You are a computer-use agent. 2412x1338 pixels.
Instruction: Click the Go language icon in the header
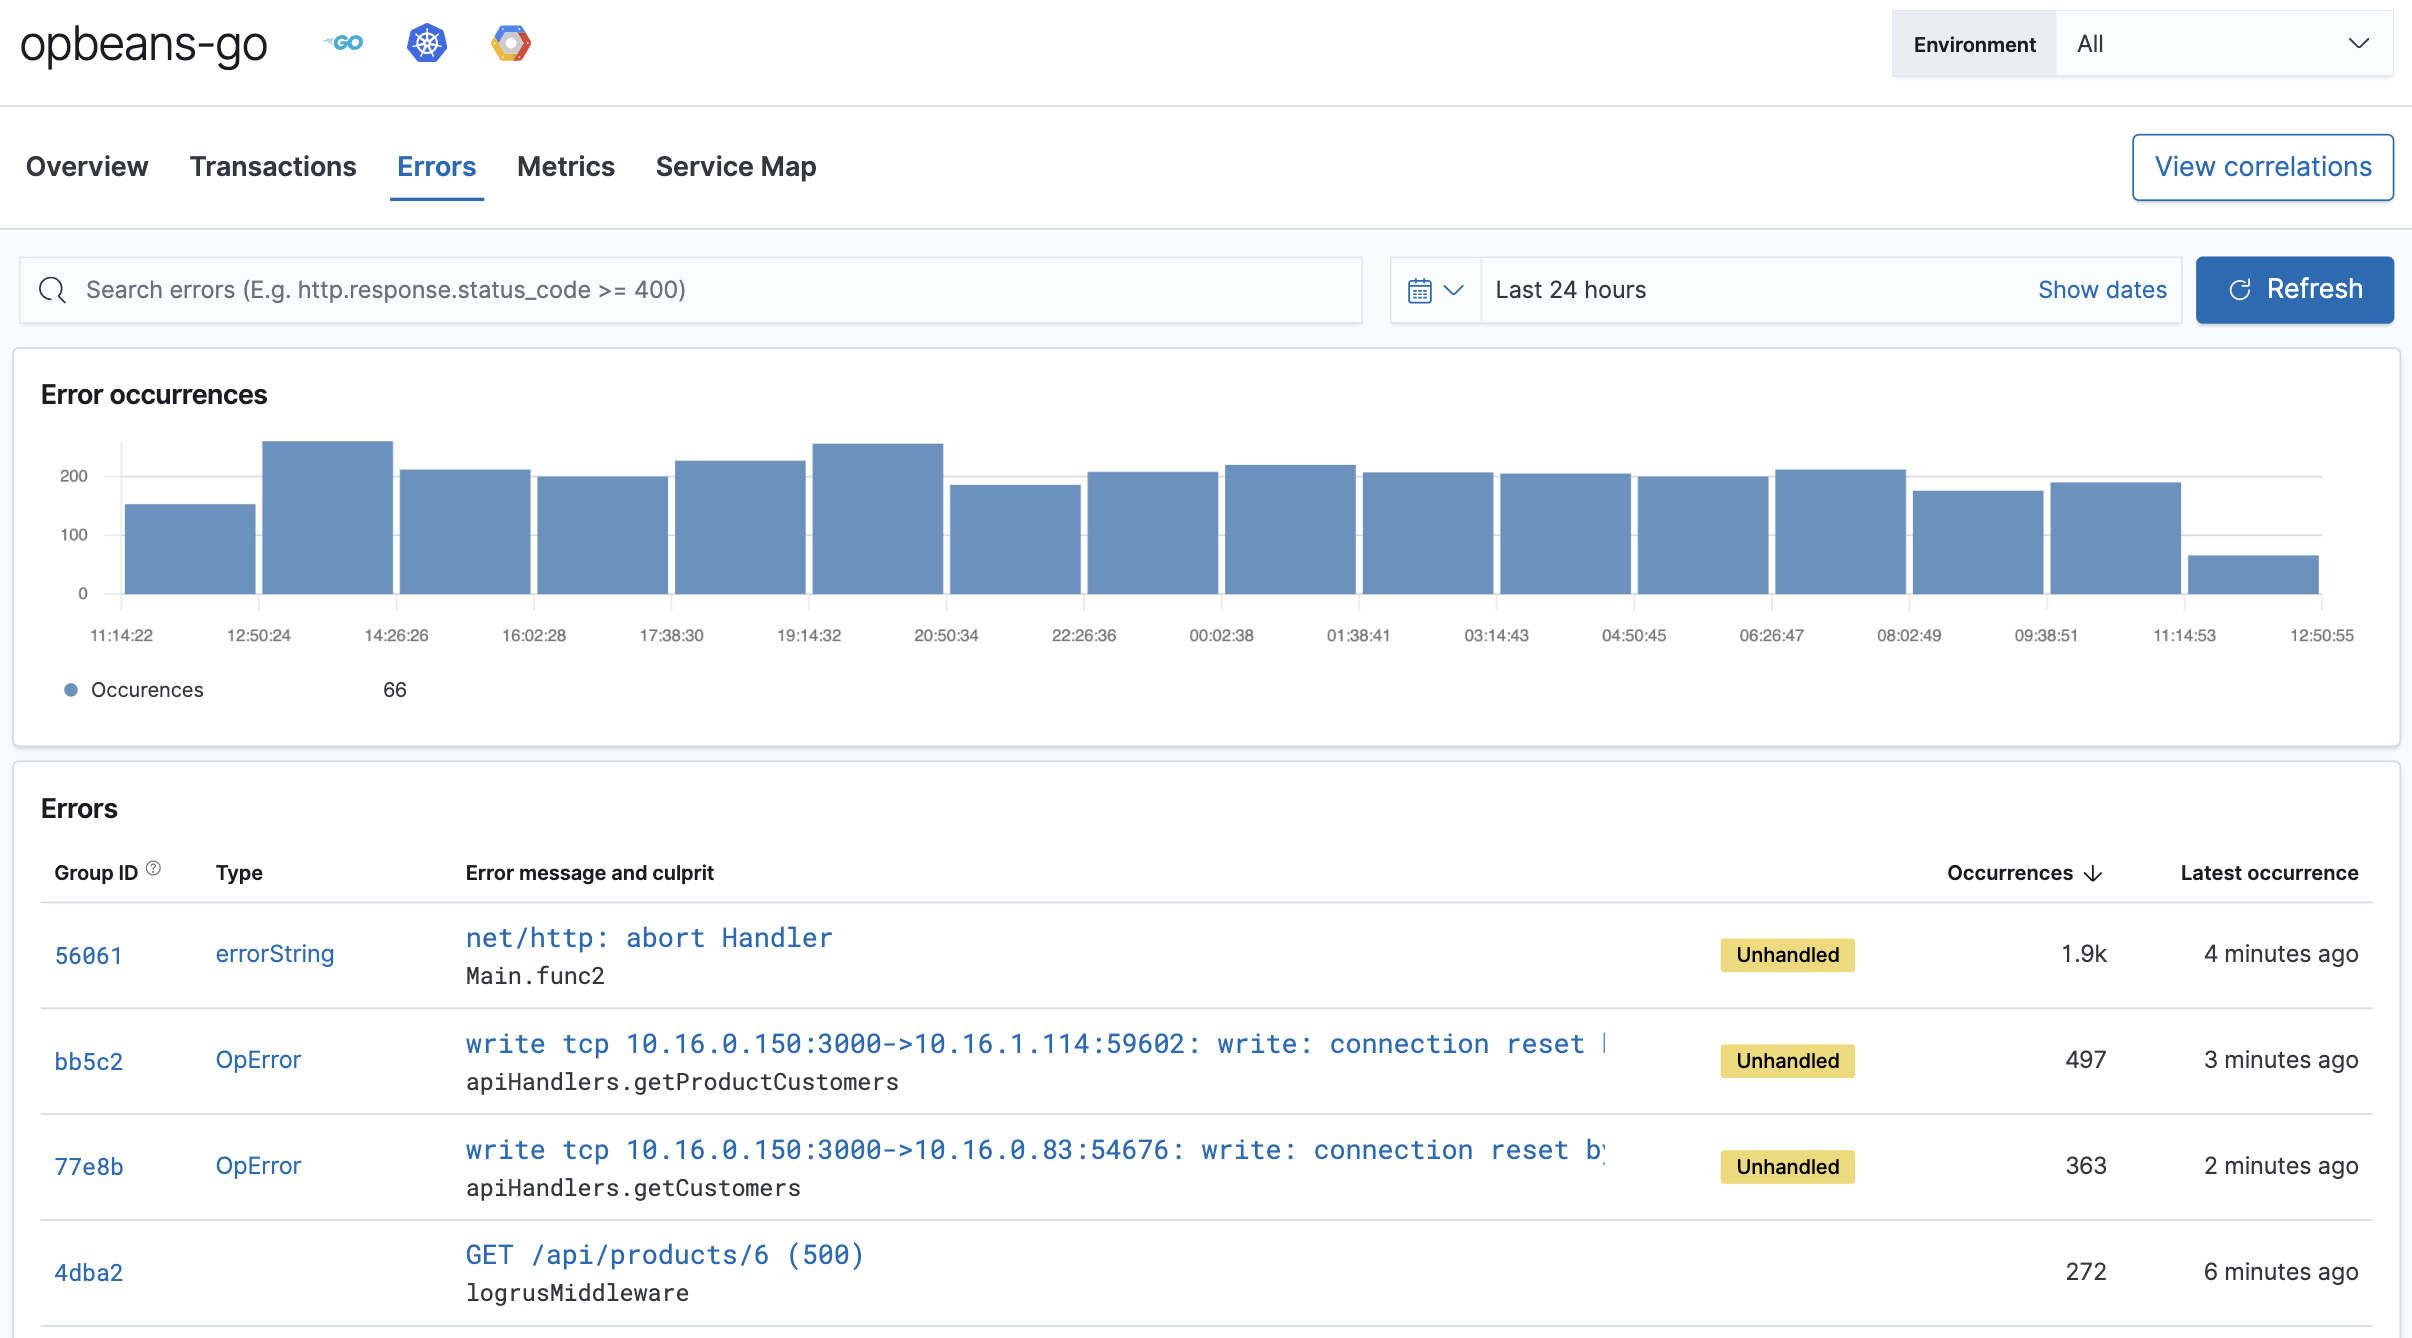(x=343, y=43)
